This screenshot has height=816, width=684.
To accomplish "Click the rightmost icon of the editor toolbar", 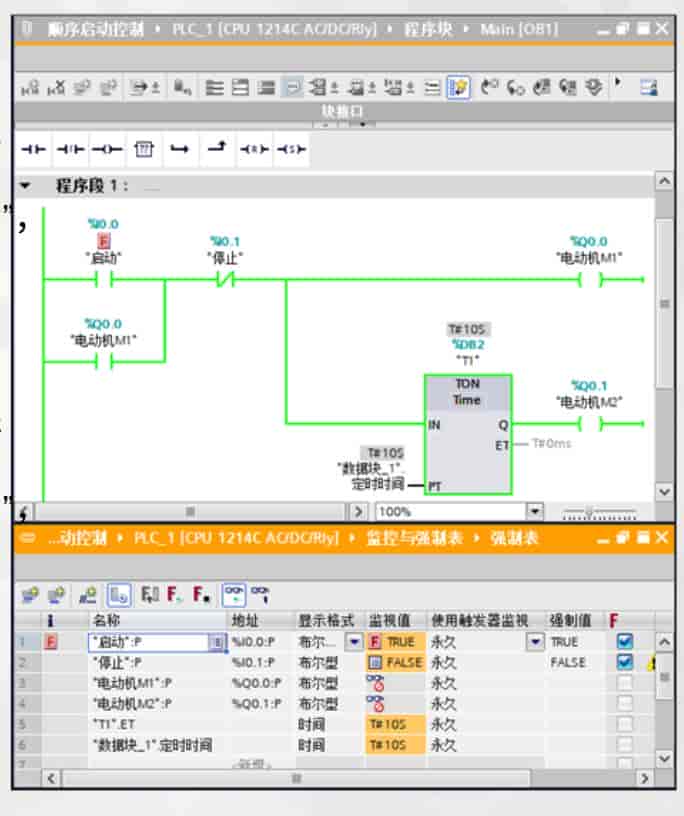I will coord(649,87).
